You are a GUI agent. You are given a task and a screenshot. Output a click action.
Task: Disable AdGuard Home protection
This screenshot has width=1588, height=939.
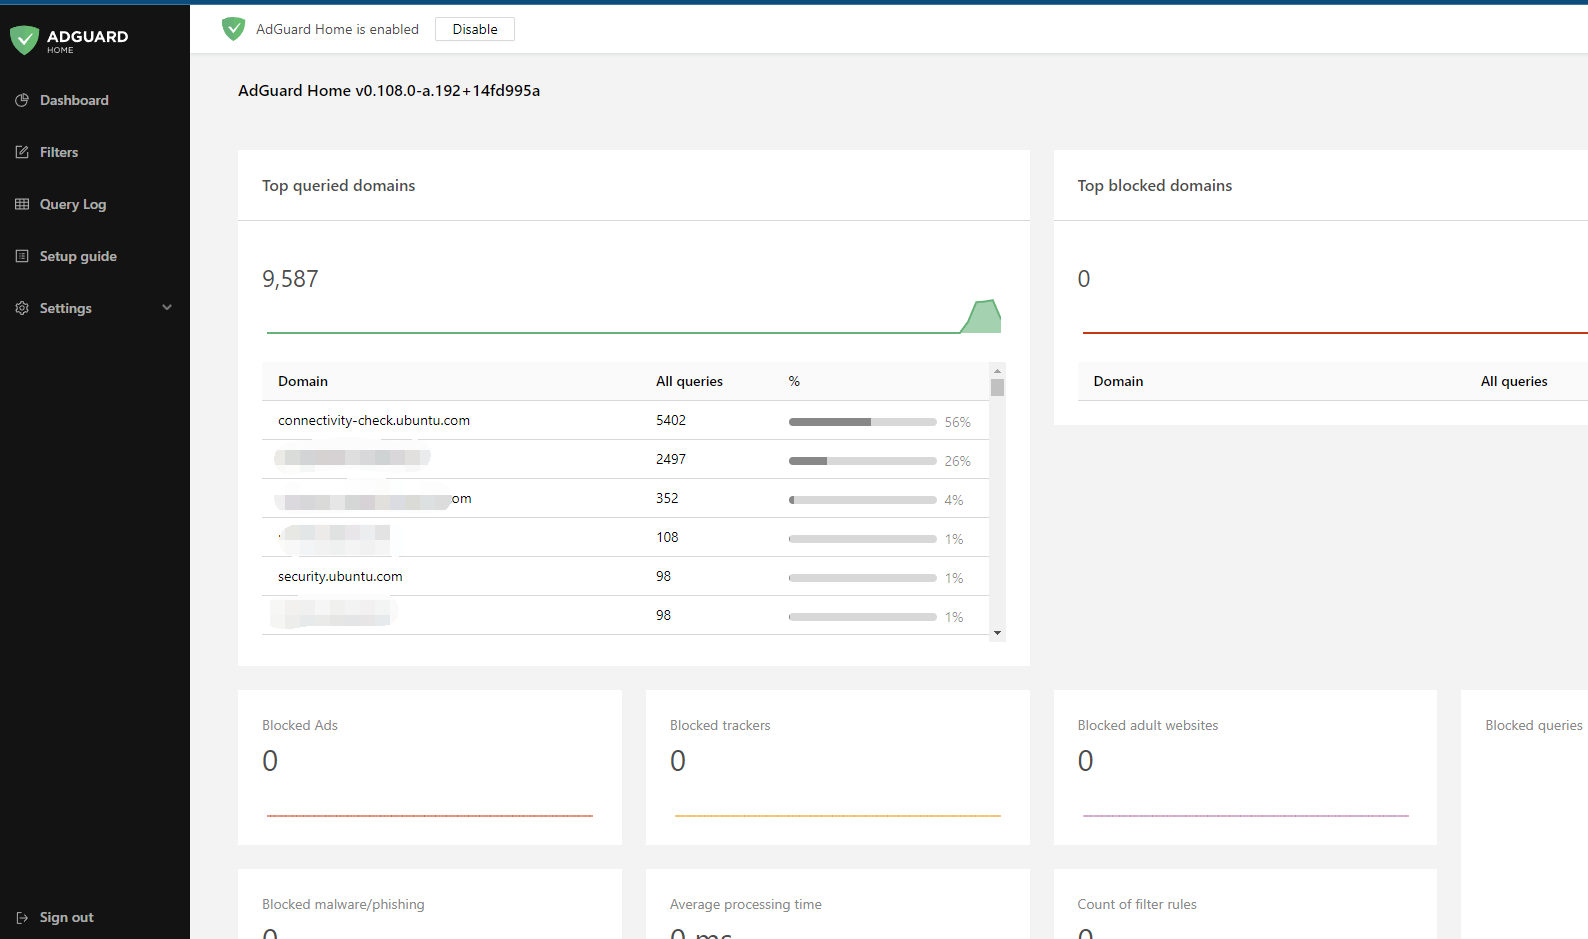point(475,29)
